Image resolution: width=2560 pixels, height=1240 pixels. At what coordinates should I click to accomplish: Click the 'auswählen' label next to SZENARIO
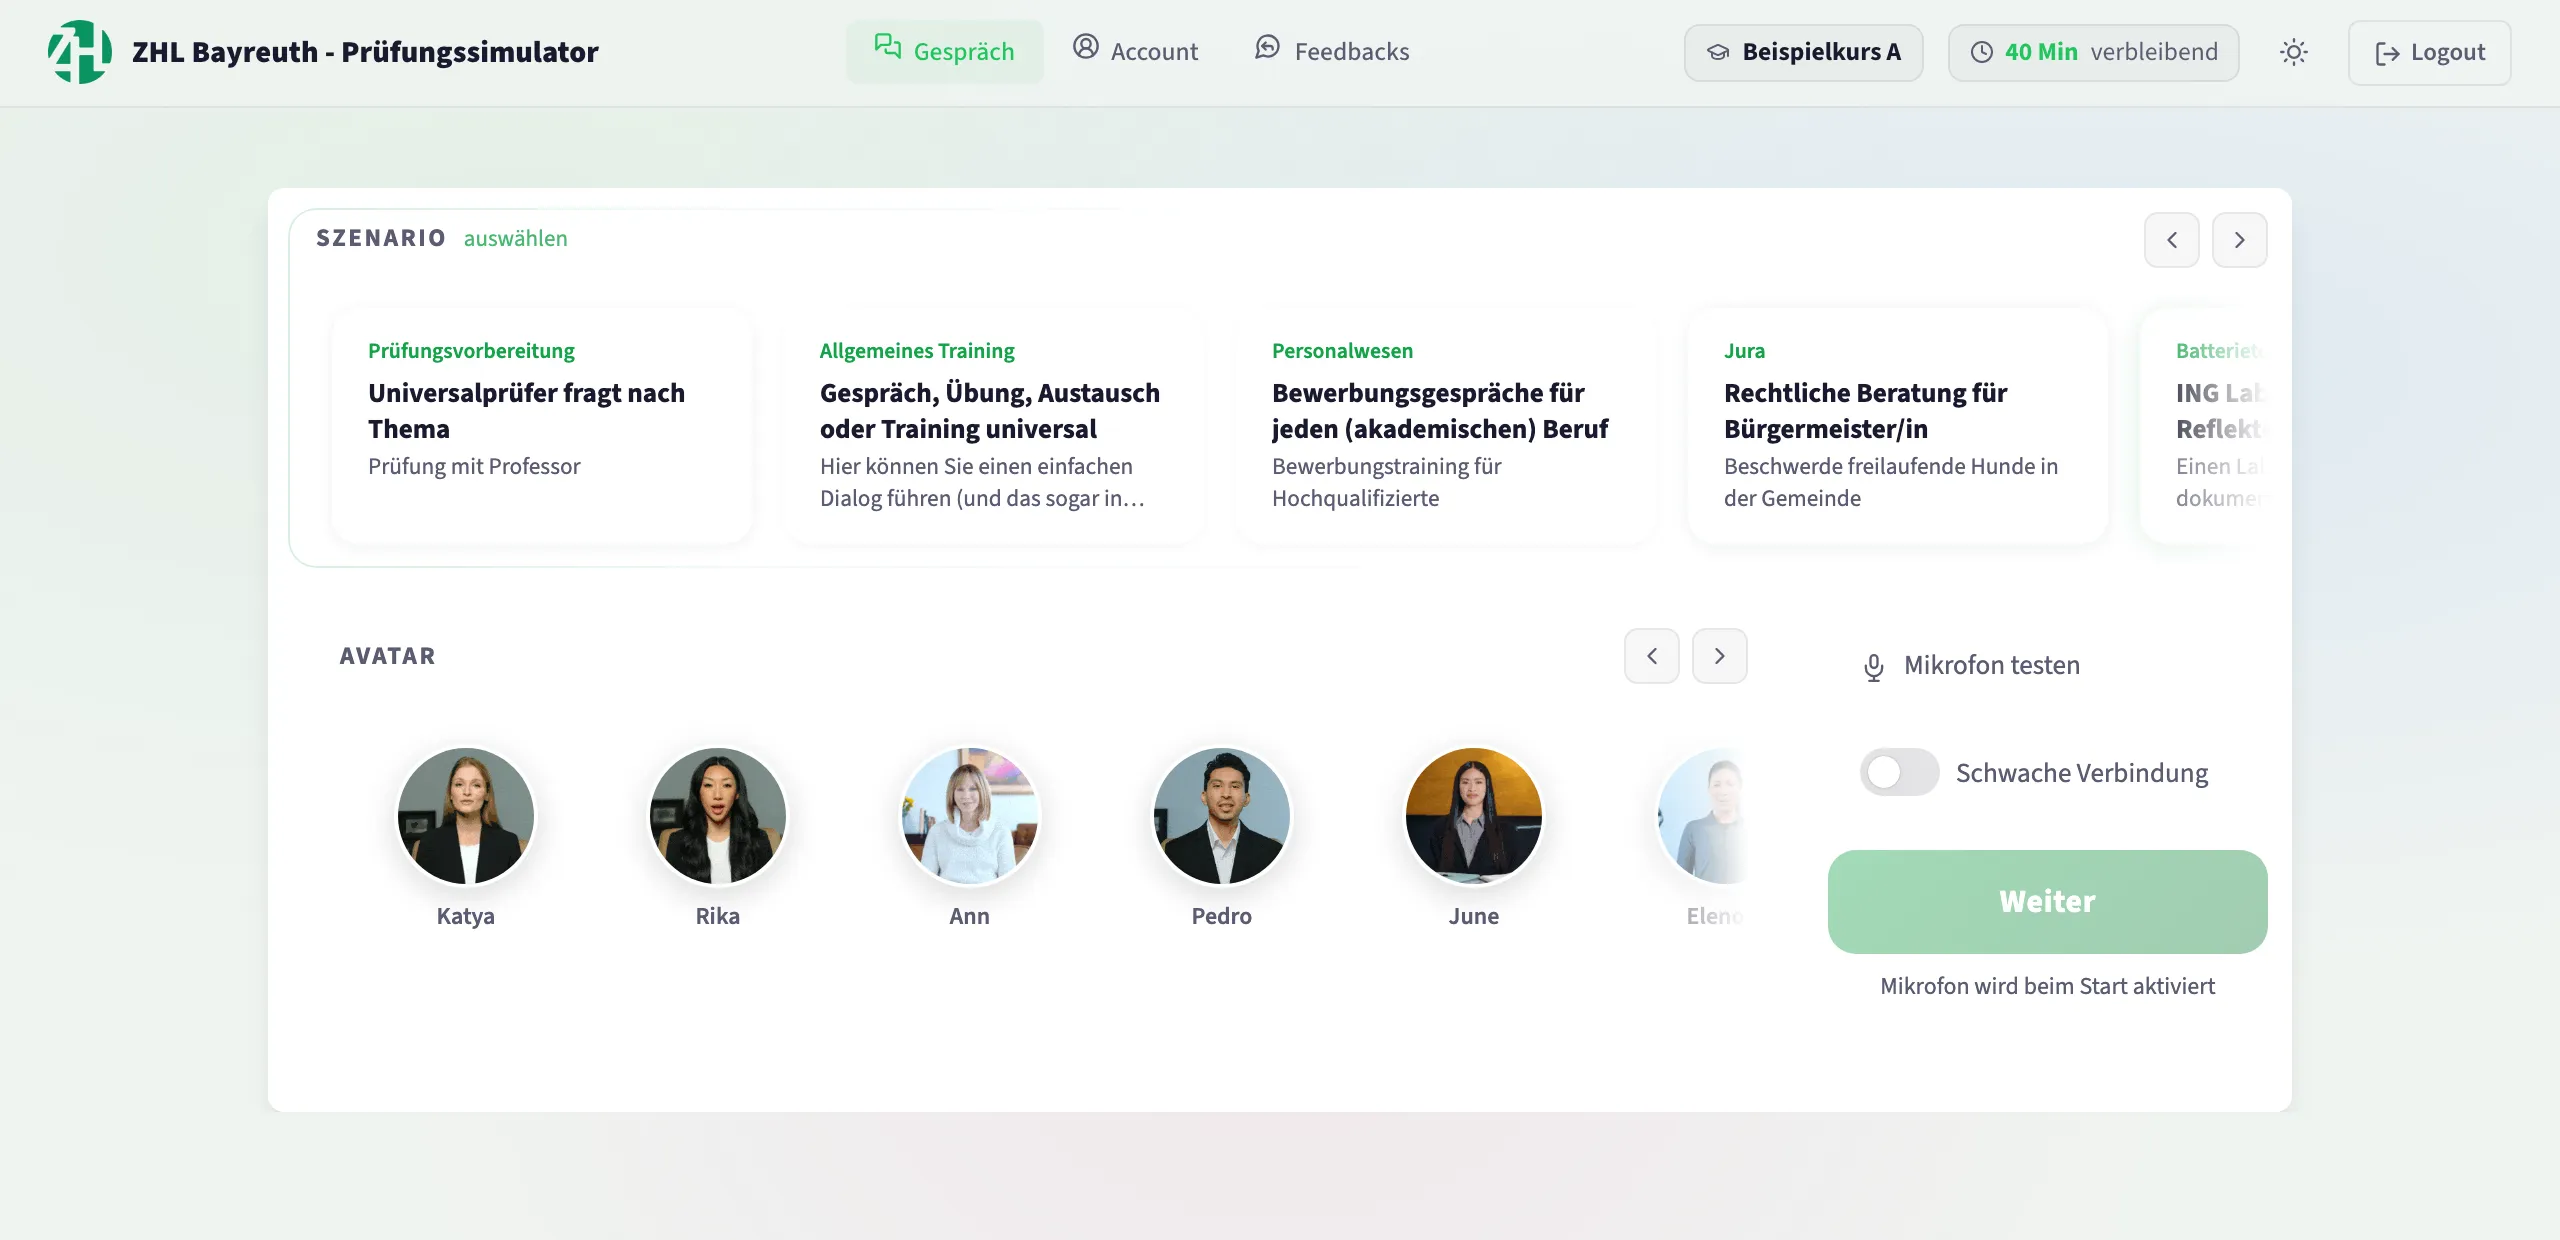[x=515, y=238]
